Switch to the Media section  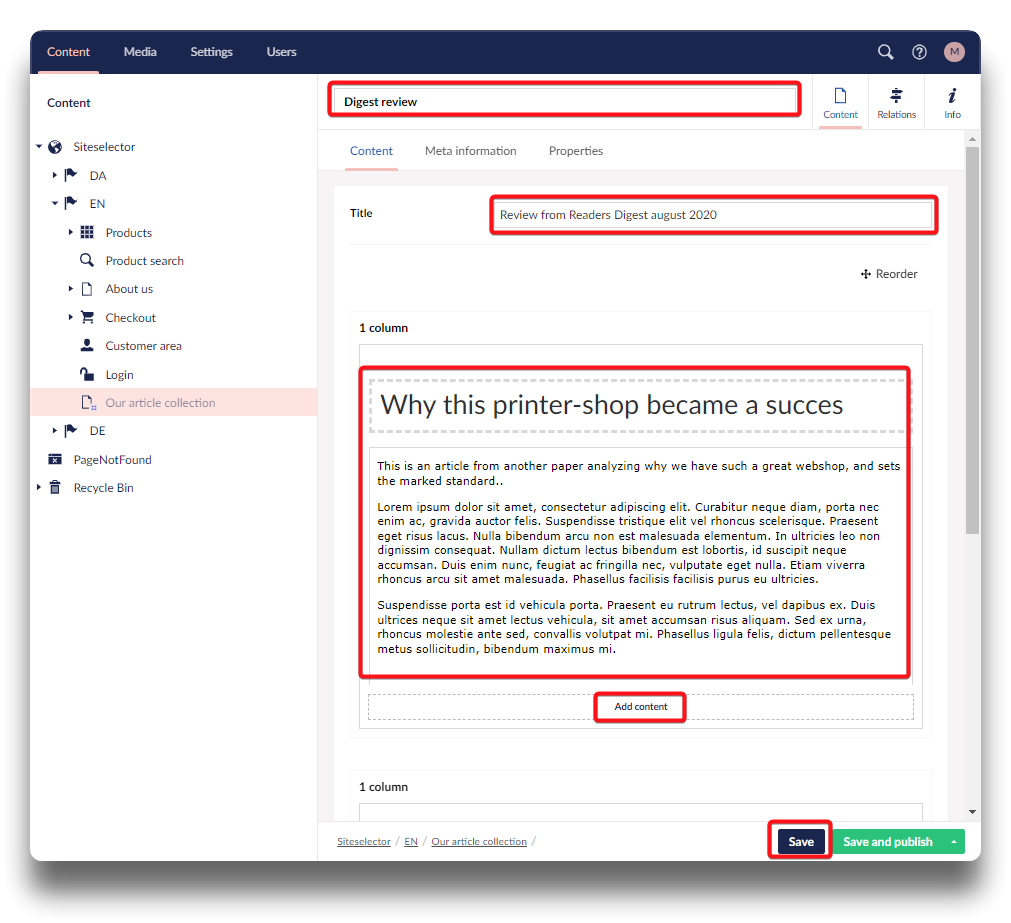pyautogui.click(x=140, y=52)
